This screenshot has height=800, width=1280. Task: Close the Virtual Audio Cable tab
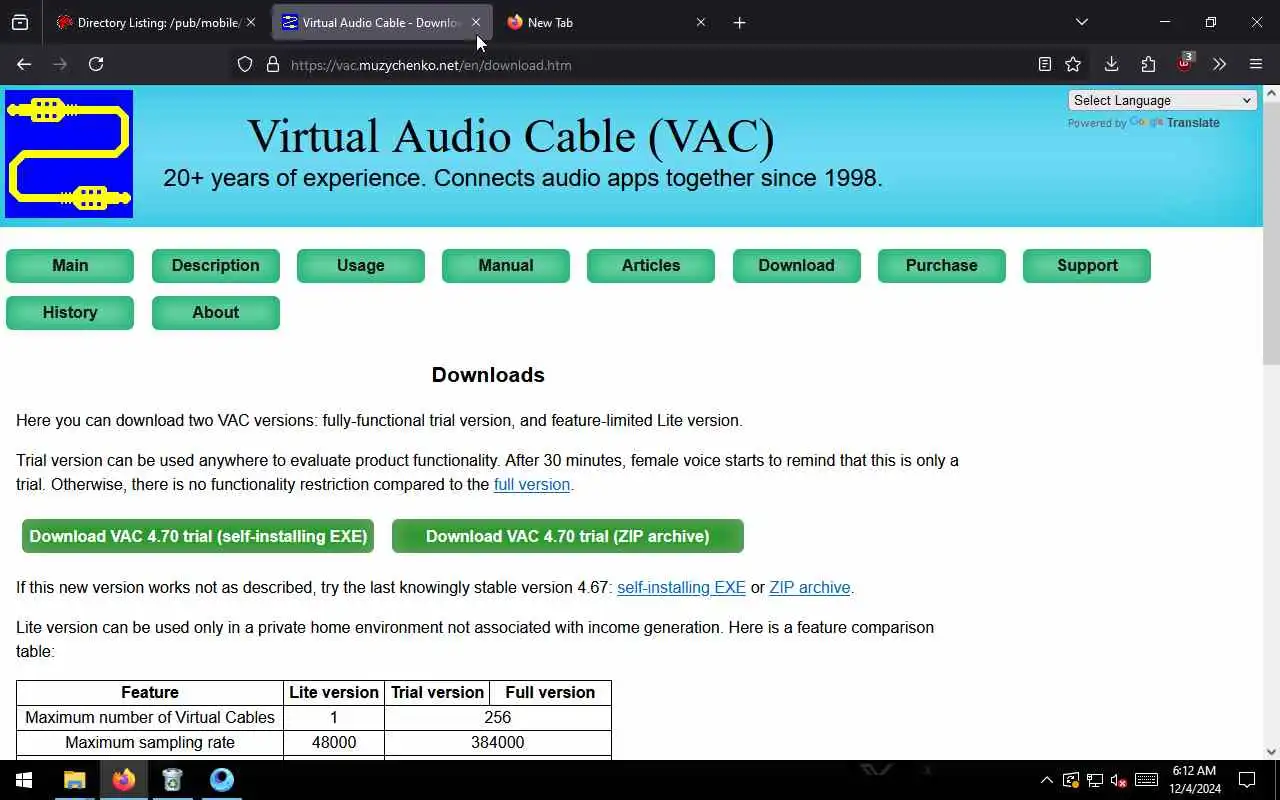[476, 22]
